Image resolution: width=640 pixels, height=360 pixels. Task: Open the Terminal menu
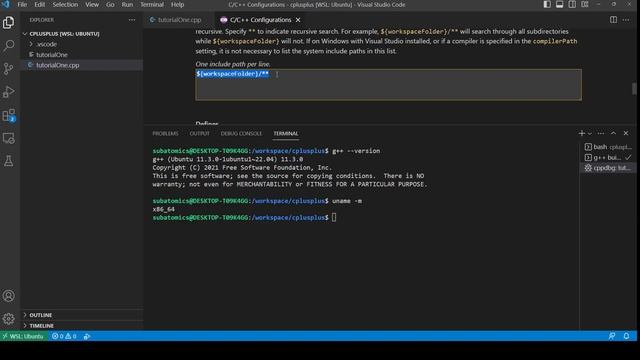[x=152, y=4]
